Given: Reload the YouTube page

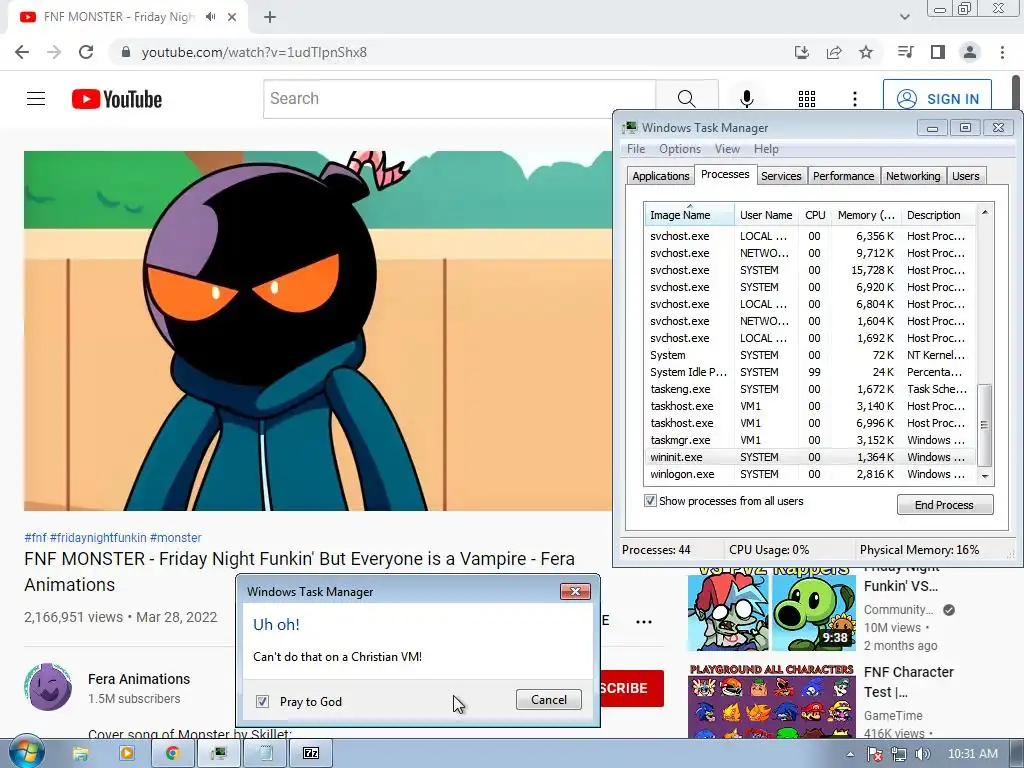Looking at the screenshot, I should click(86, 52).
